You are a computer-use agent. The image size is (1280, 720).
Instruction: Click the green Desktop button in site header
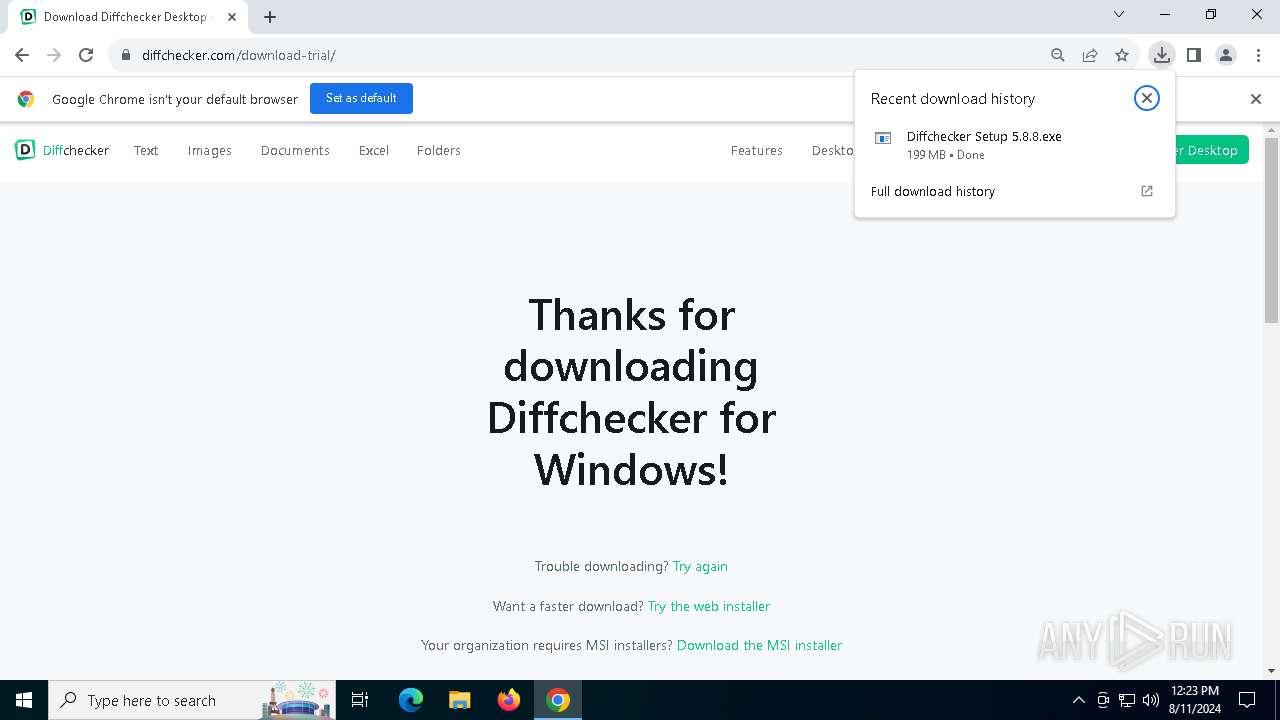tap(1211, 150)
